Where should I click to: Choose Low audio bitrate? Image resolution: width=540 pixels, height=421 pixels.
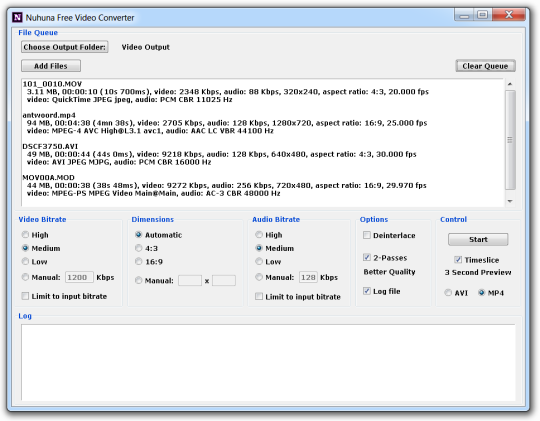point(259,261)
